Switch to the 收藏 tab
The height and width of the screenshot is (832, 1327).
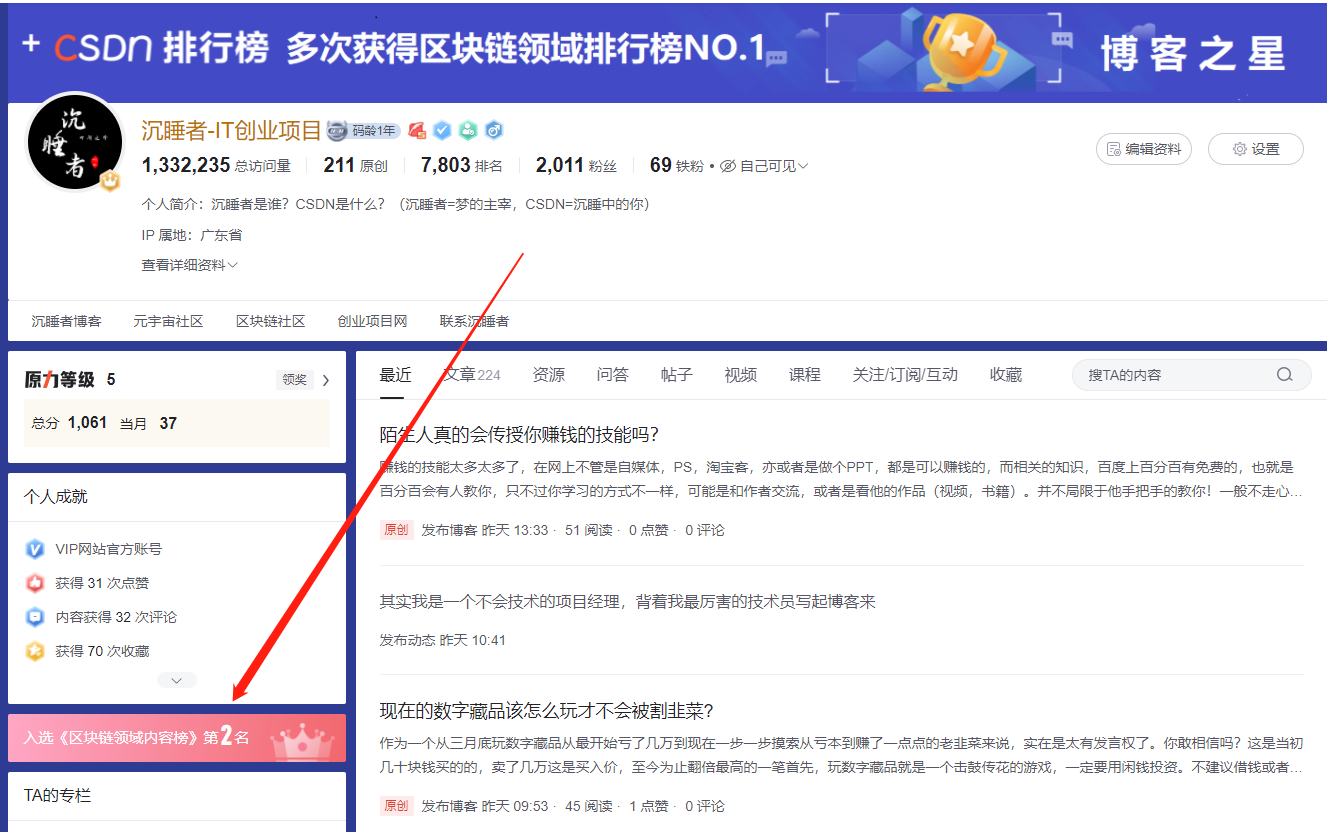1006,375
